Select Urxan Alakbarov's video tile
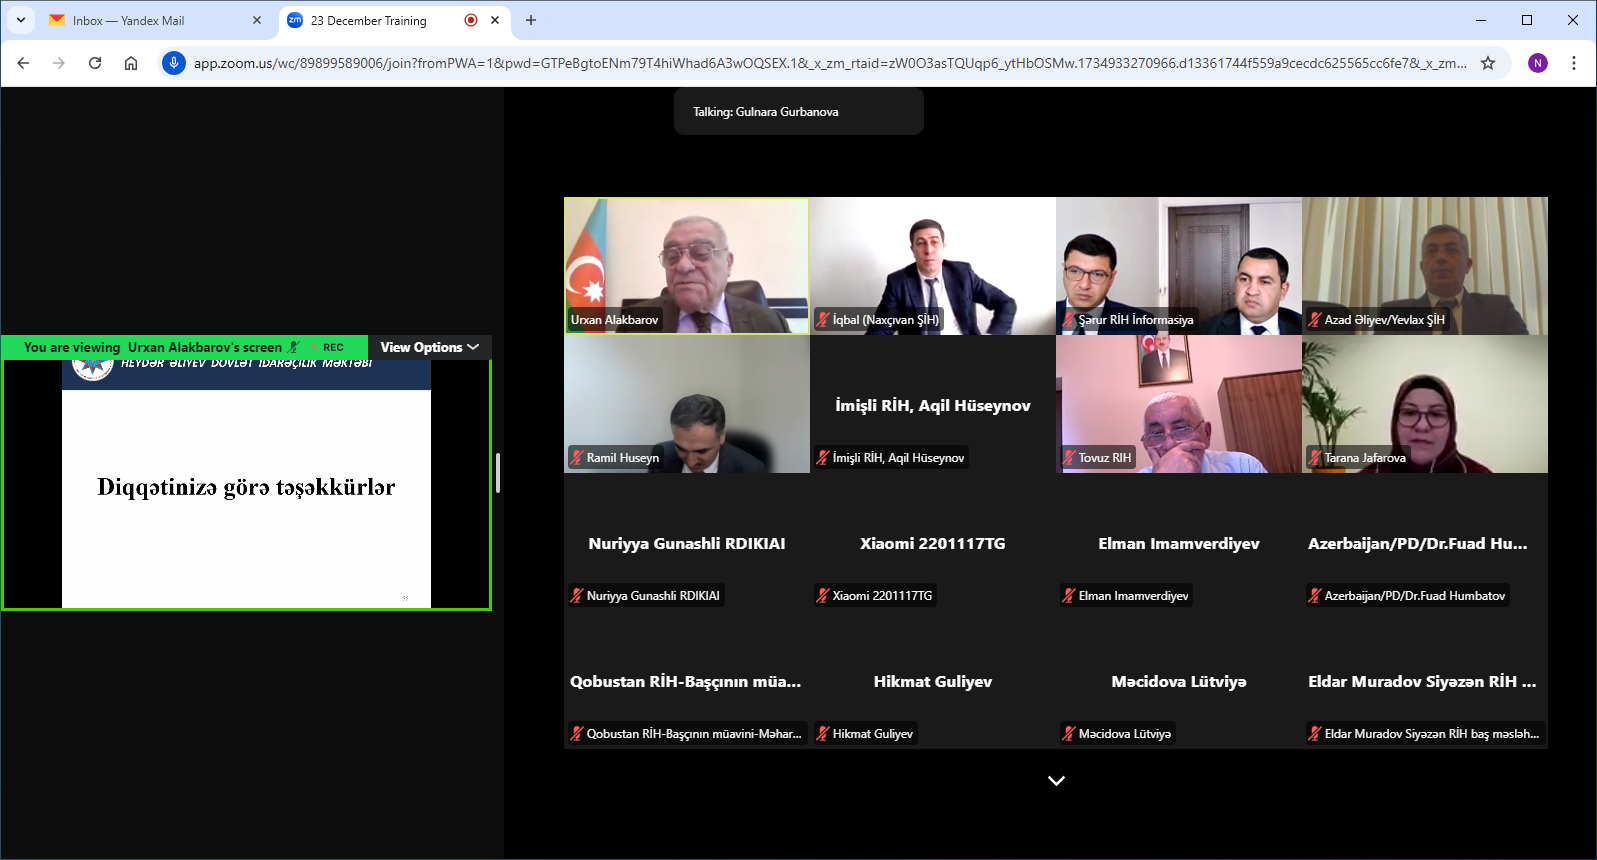 pos(687,265)
